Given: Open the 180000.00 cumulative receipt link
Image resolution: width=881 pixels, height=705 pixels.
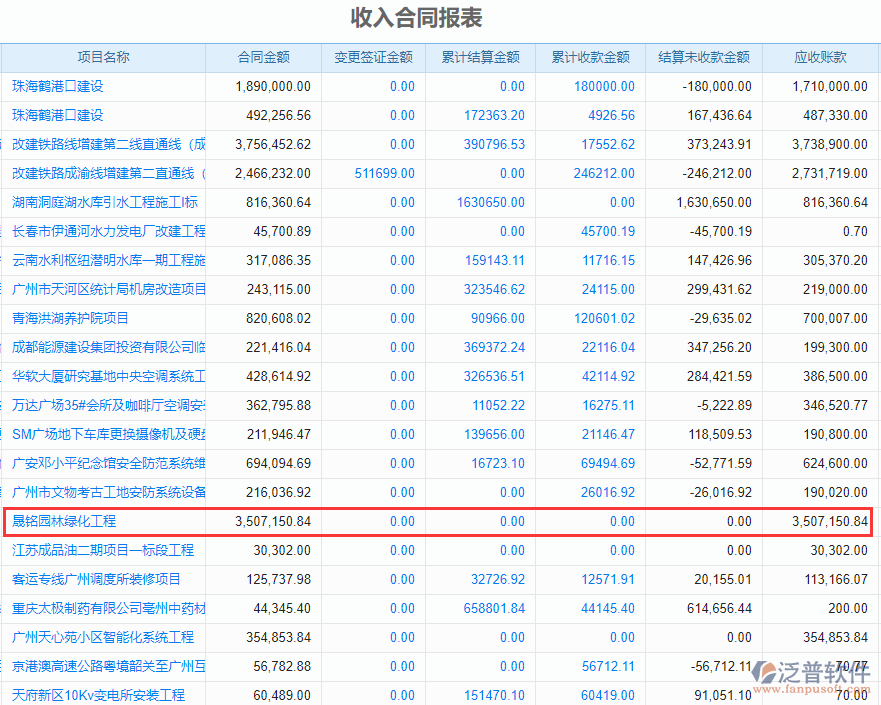Looking at the screenshot, I should pos(604,87).
